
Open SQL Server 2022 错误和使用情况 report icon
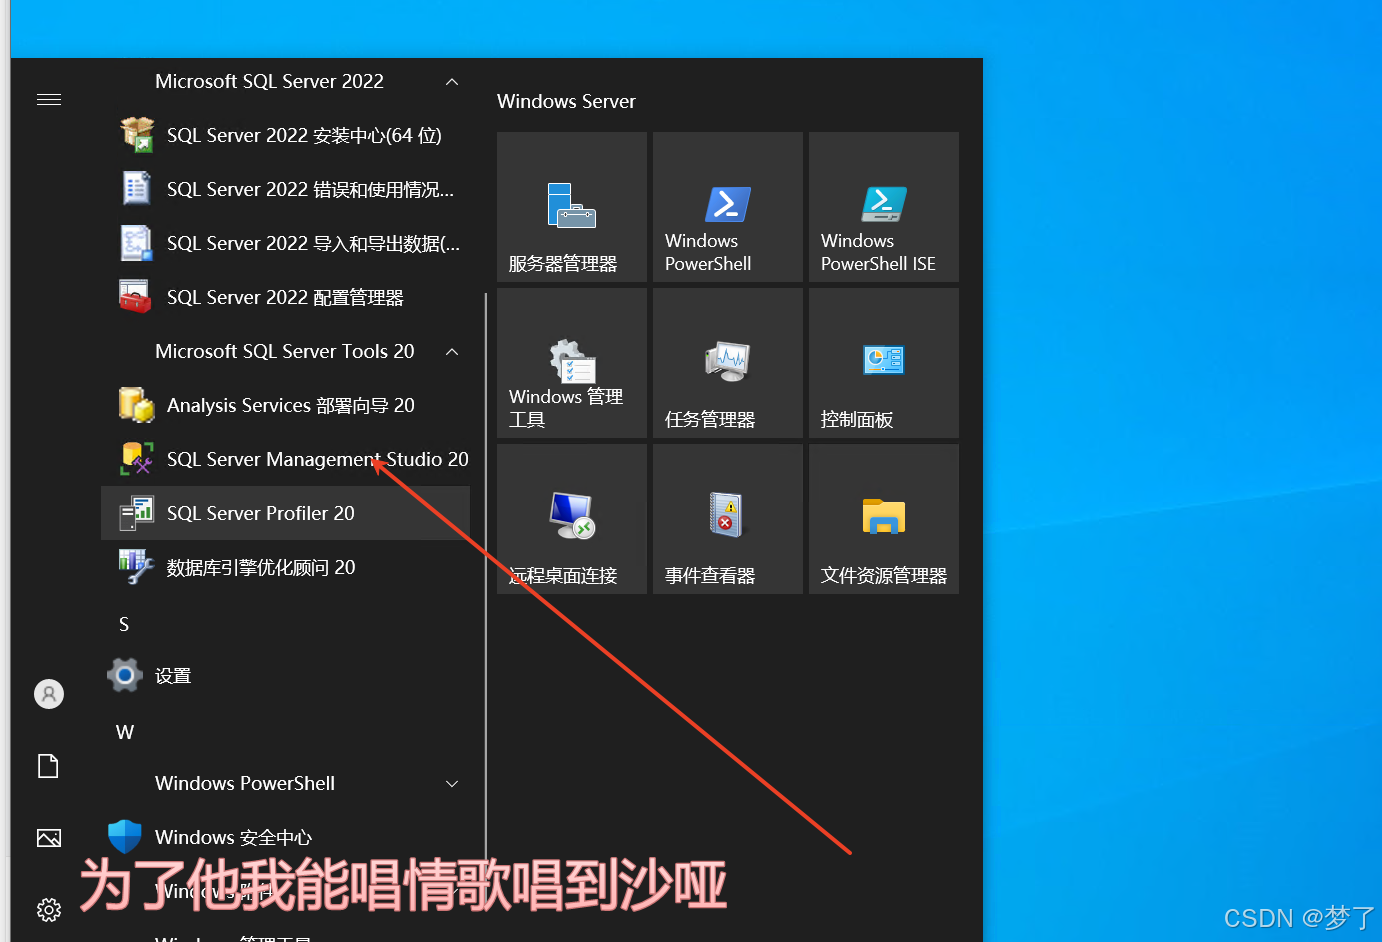tap(137, 189)
